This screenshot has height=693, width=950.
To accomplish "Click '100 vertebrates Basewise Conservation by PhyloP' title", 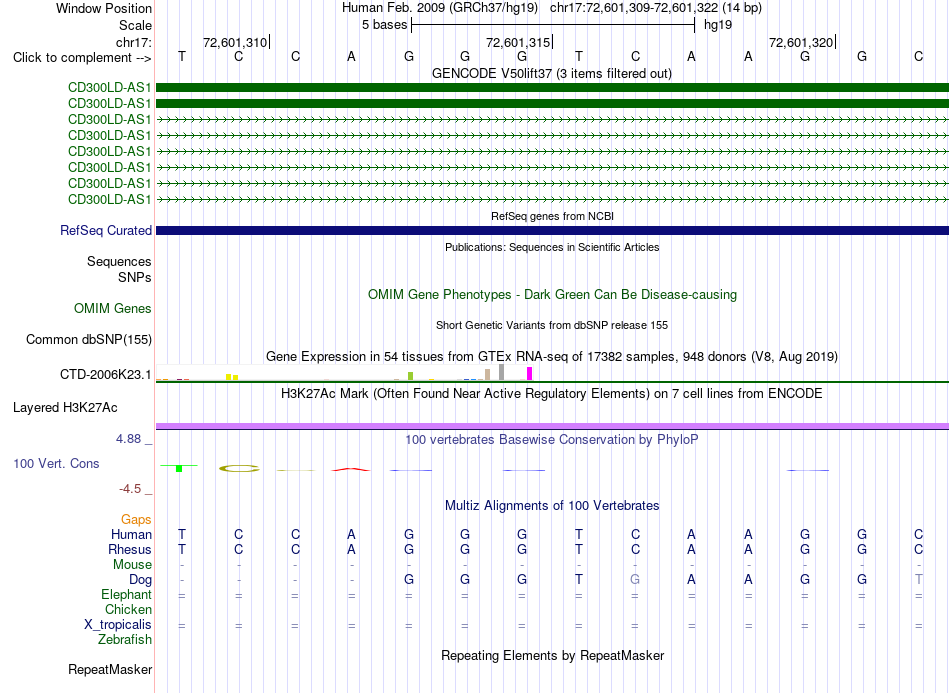I will [552, 439].
